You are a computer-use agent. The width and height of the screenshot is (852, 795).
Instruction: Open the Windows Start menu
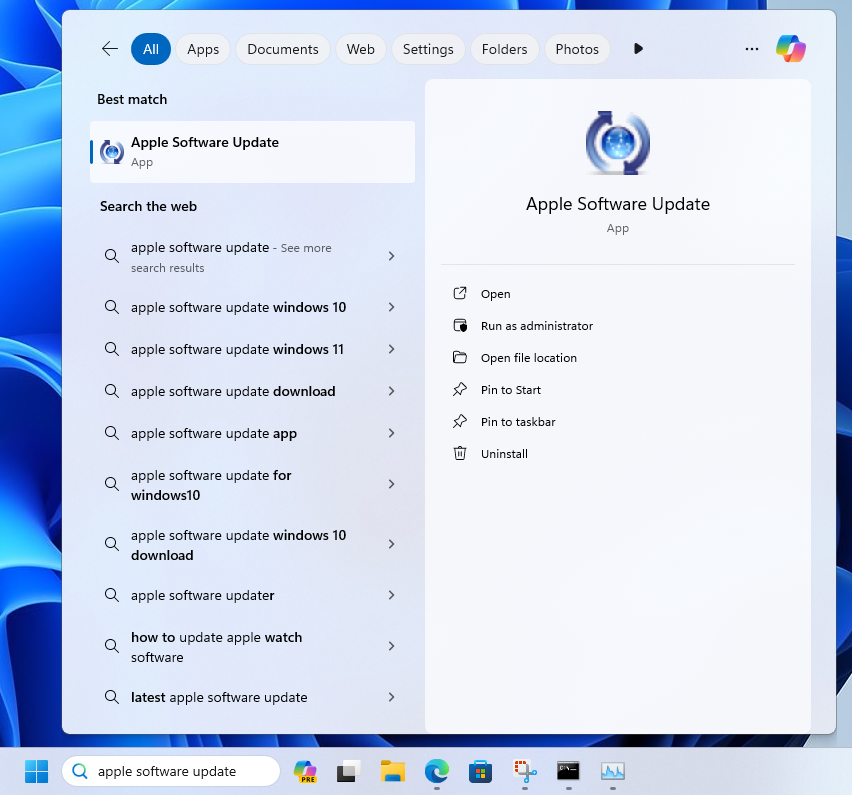tap(36, 771)
